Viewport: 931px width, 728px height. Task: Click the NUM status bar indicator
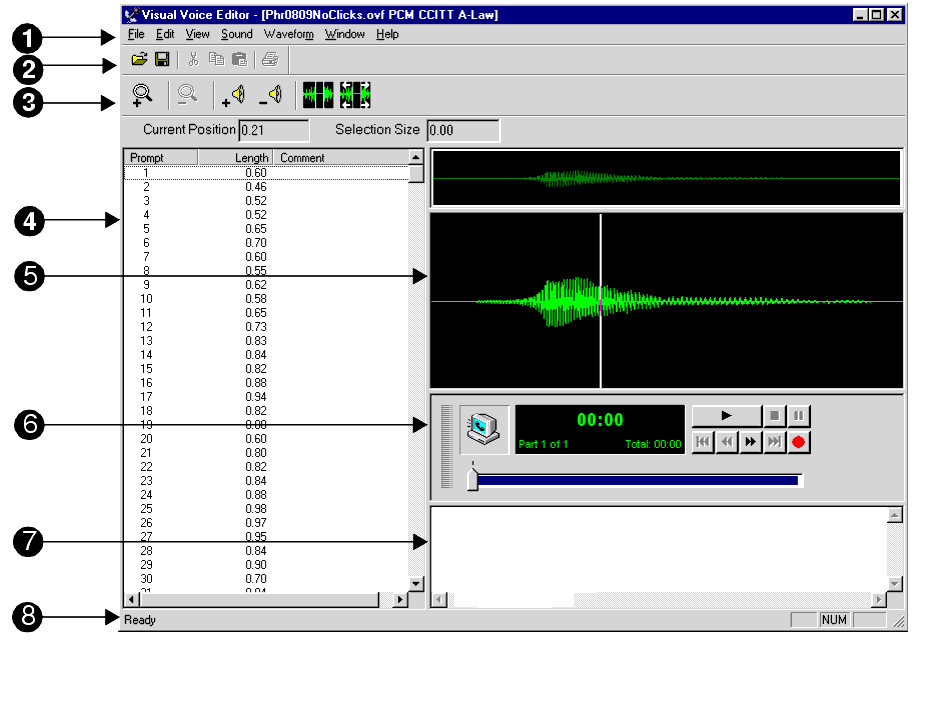[x=834, y=620]
